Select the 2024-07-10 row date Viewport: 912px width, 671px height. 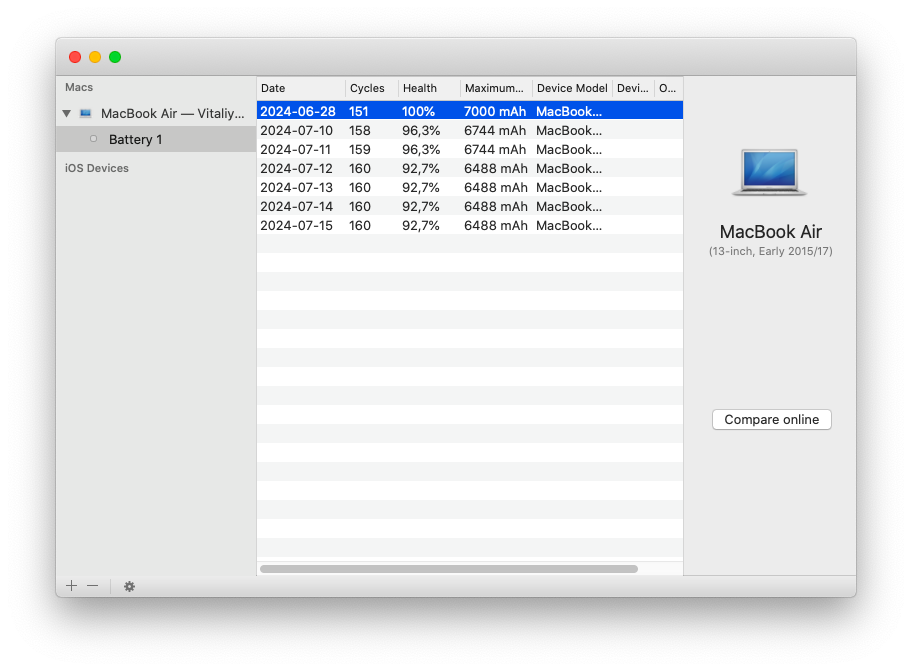297,130
